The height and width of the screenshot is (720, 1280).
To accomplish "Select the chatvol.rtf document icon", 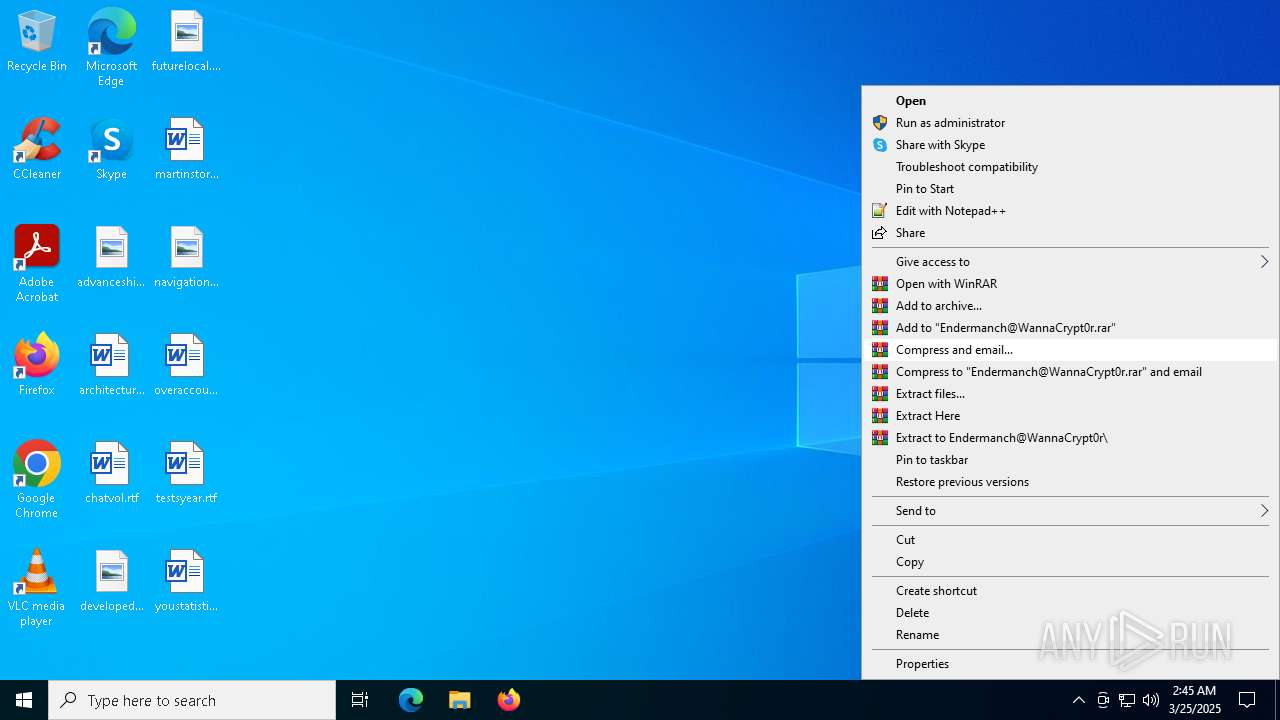I will tap(111, 474).
